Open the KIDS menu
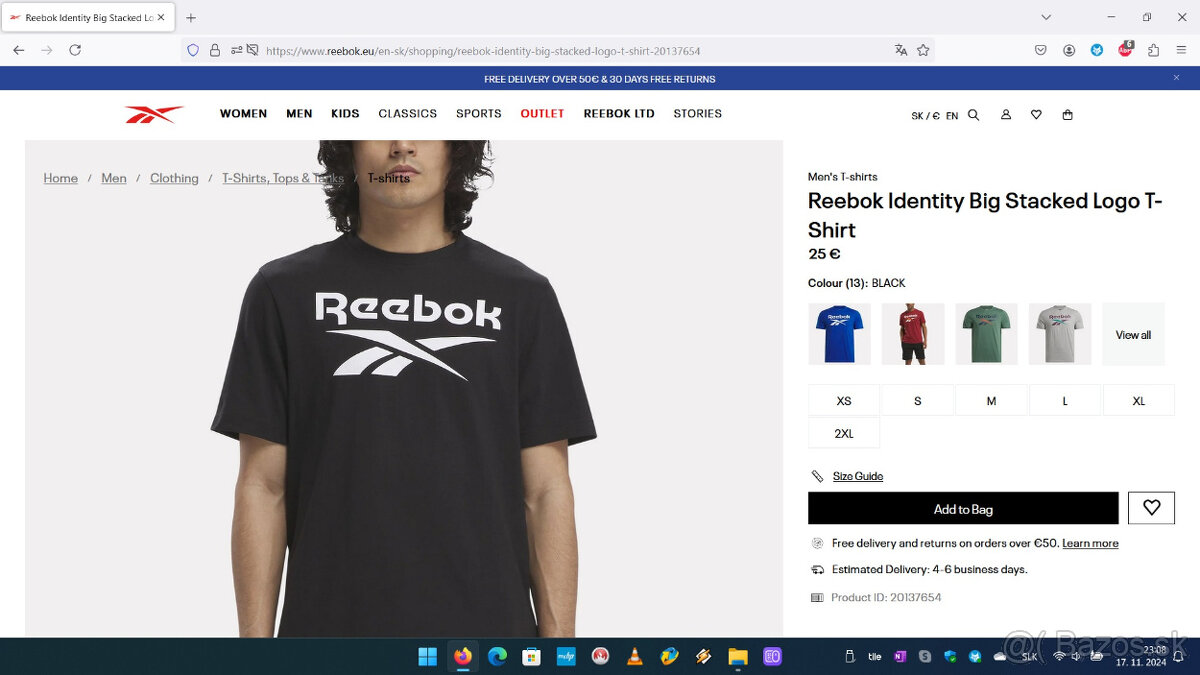The image size is (1200, 675). 345,114
